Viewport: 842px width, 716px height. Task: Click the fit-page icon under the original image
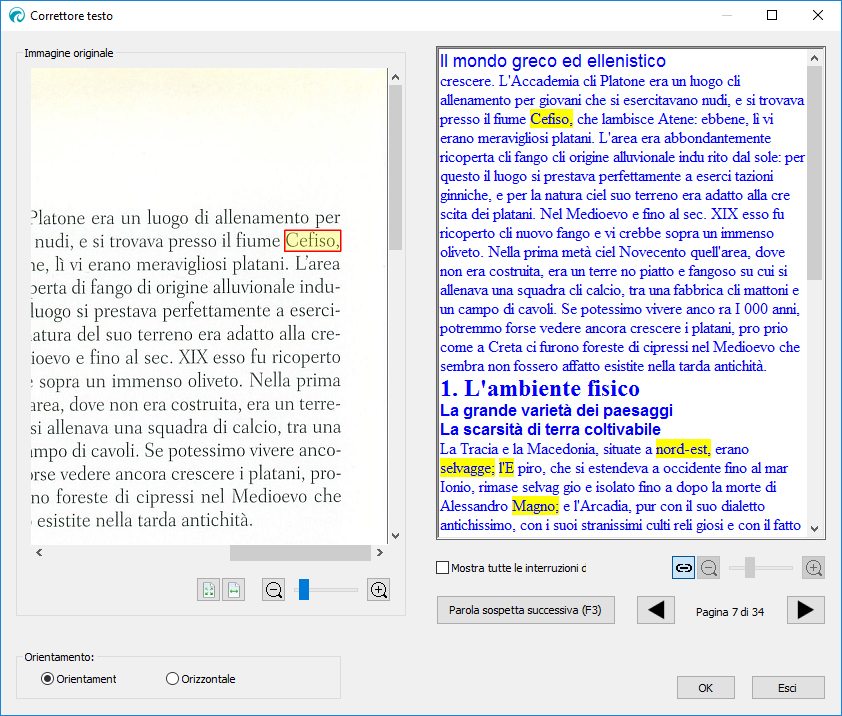[x=208, y=590]
